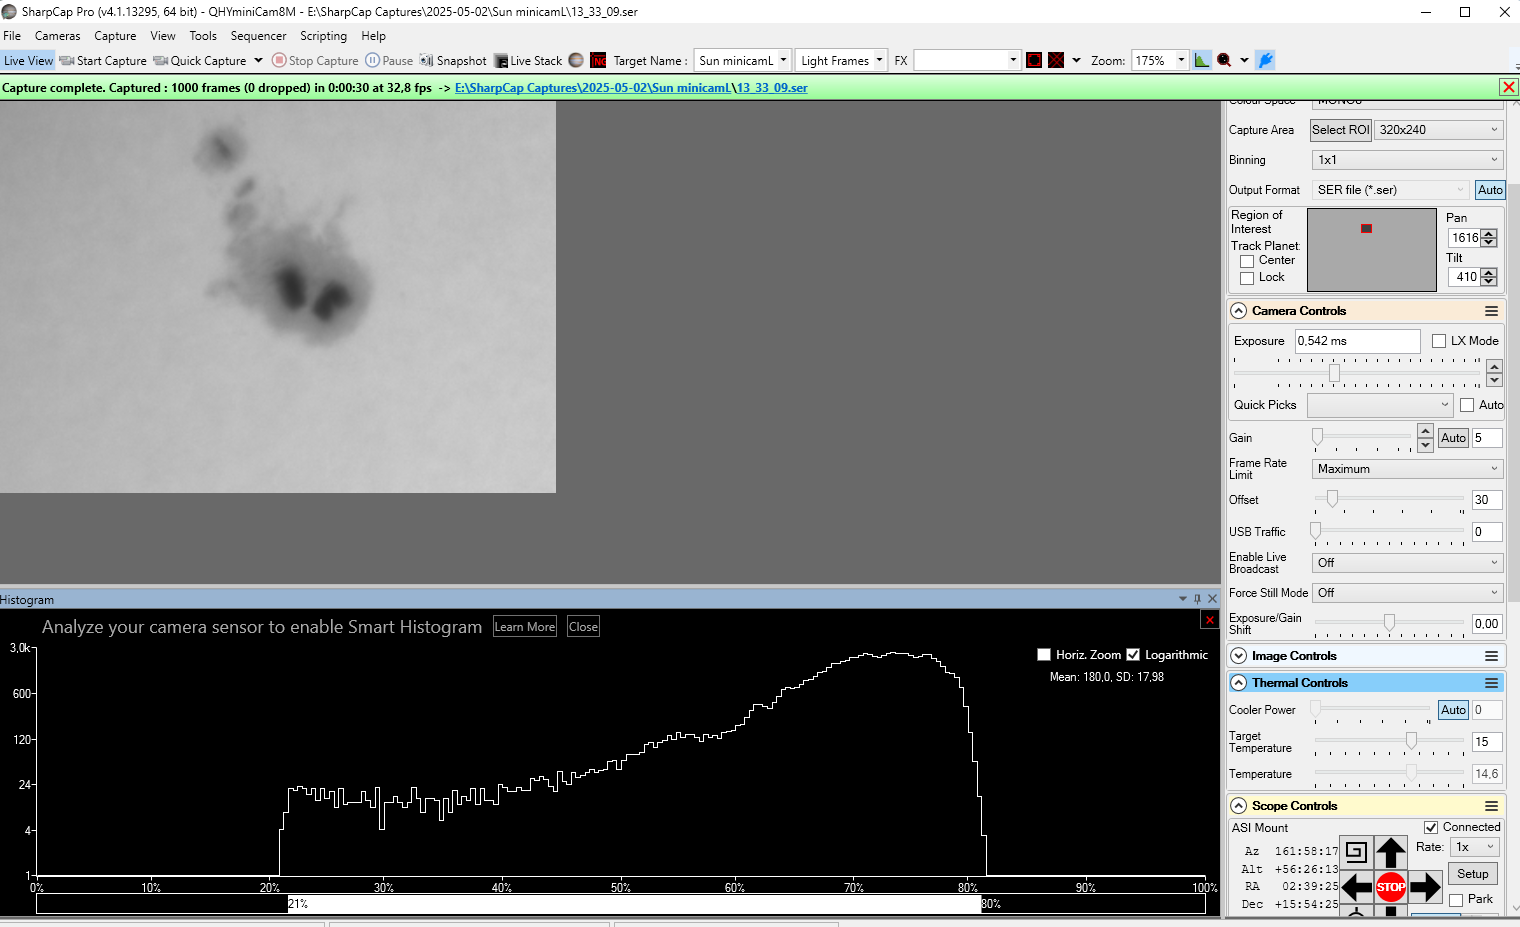
Task: Open the Force Still Mode dropdown
Action: tap(1407, 593)
